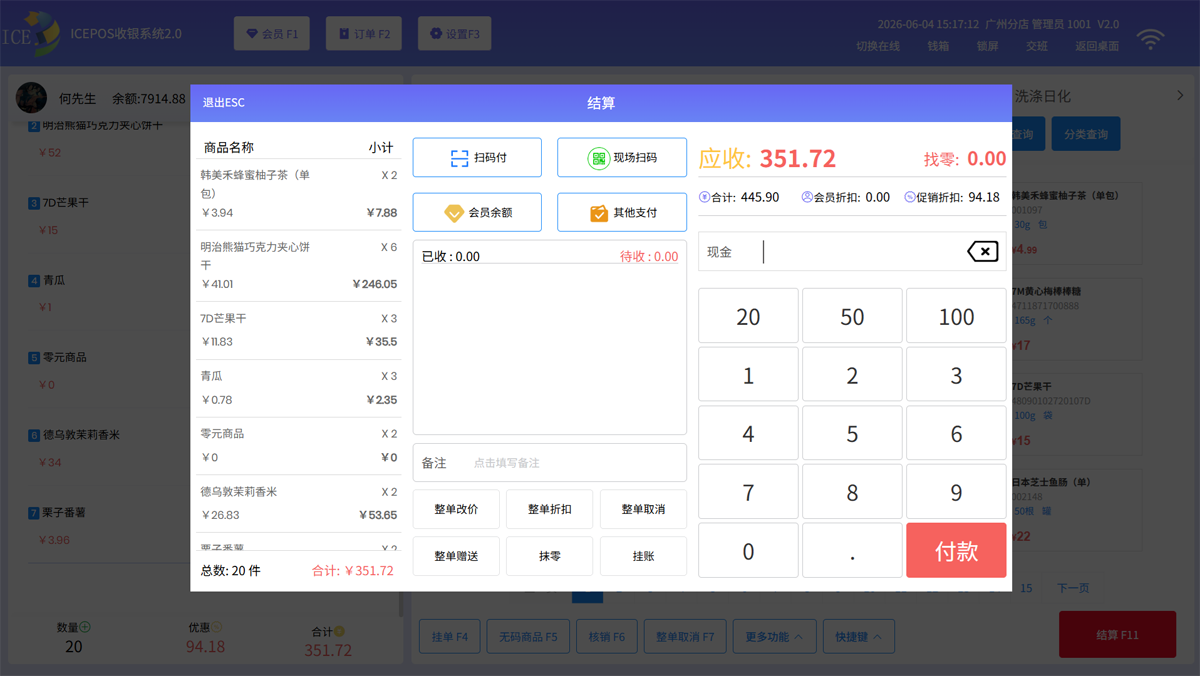1200x676 pixels.
Task: Click the 抹零 button
Action: (550, 556)
